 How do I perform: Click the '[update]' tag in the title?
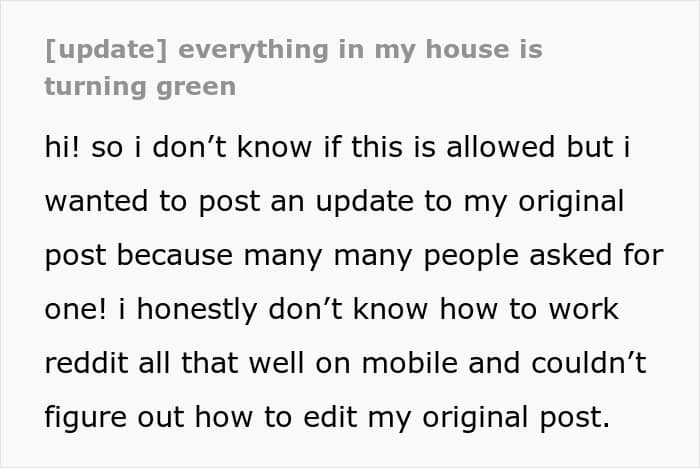coord(106,50)
